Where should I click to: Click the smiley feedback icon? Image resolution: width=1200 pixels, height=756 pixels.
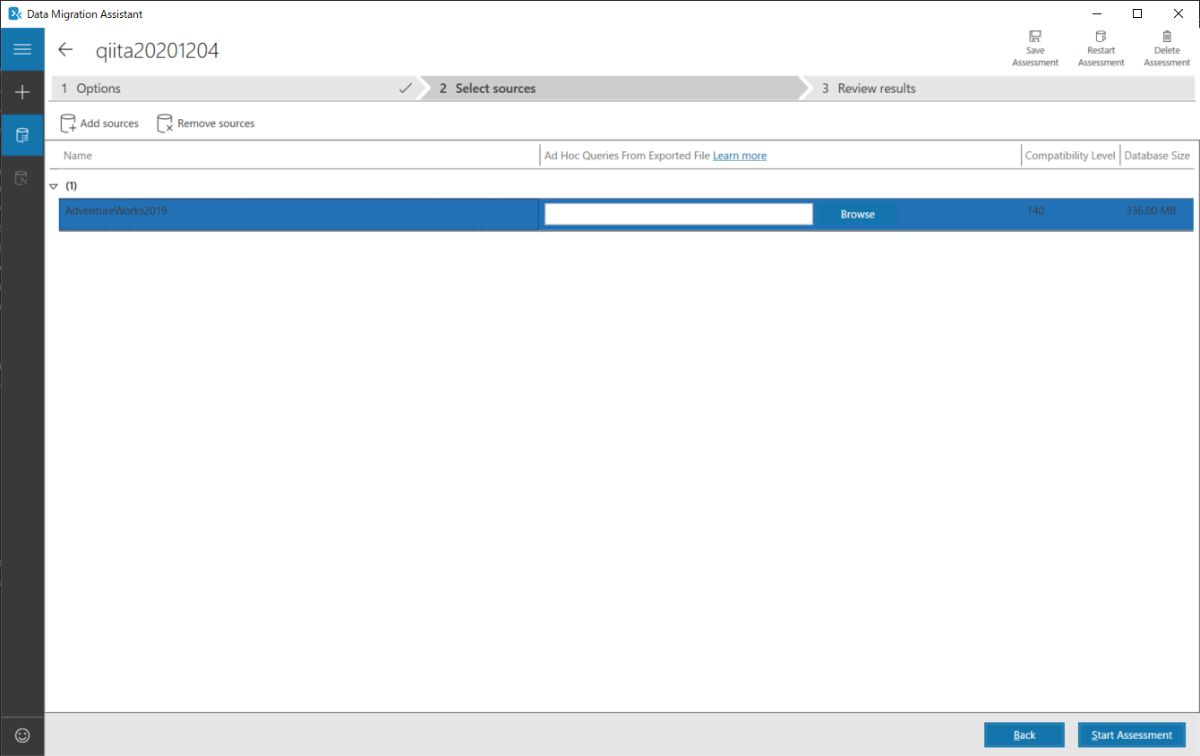[22, 735]
